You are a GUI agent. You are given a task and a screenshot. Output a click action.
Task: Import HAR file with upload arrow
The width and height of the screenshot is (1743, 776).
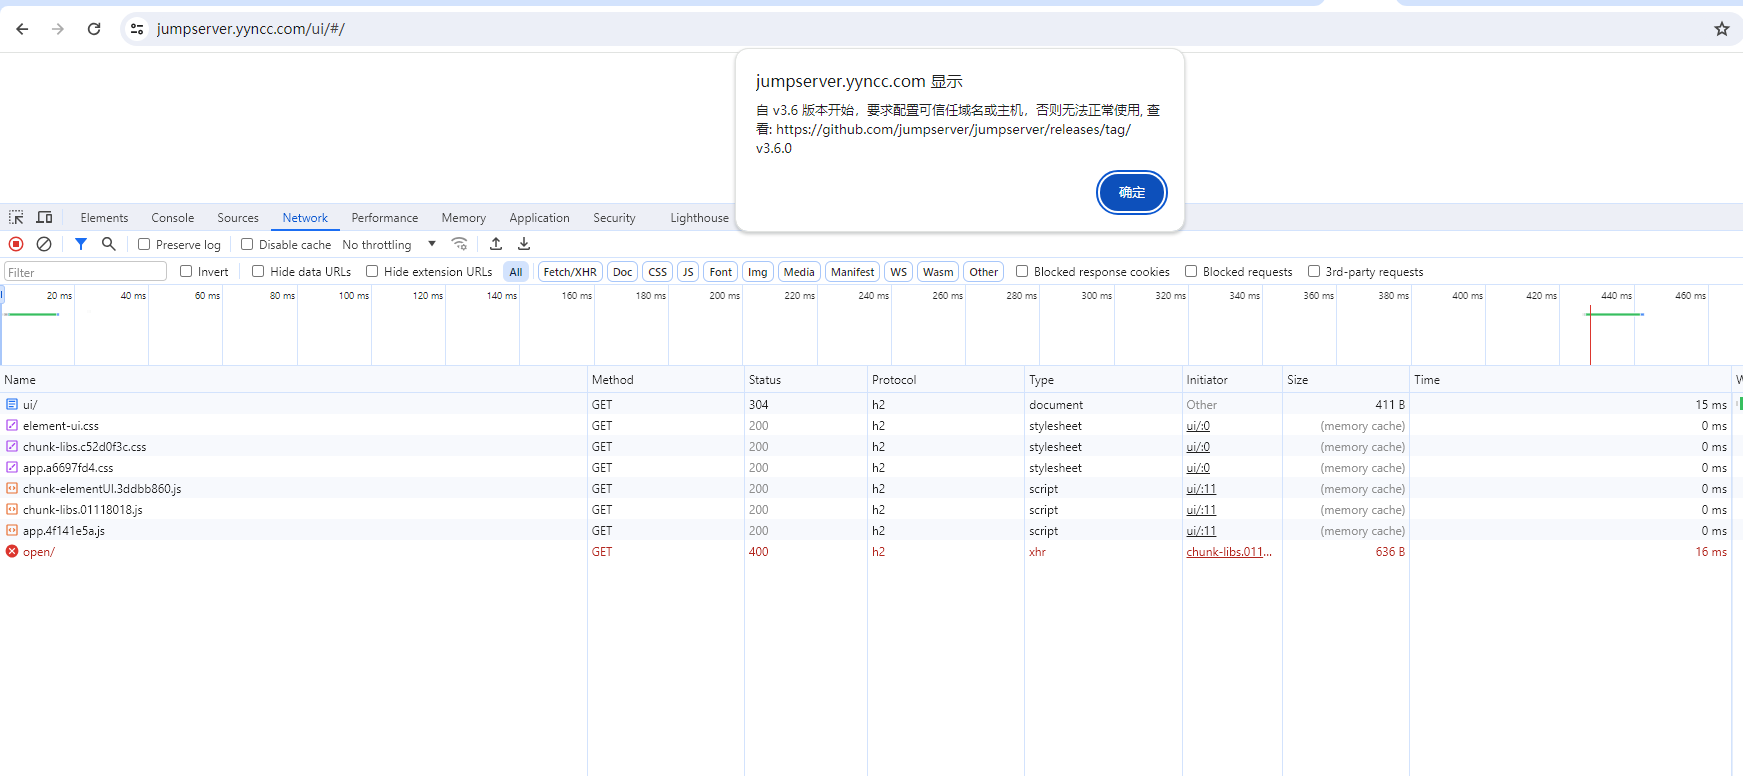click(496, 244)
